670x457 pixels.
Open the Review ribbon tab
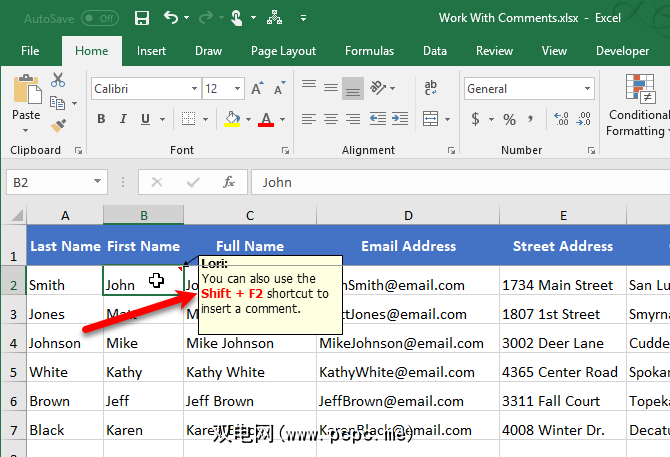point(494,51)
